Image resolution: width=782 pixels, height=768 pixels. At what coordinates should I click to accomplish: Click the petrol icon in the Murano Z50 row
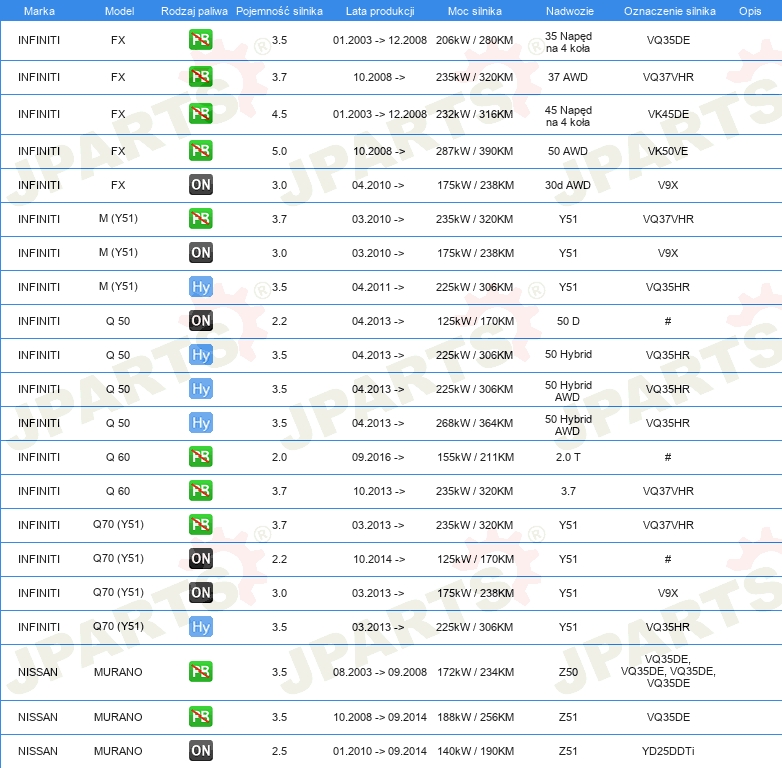click(x=201, y=672)
